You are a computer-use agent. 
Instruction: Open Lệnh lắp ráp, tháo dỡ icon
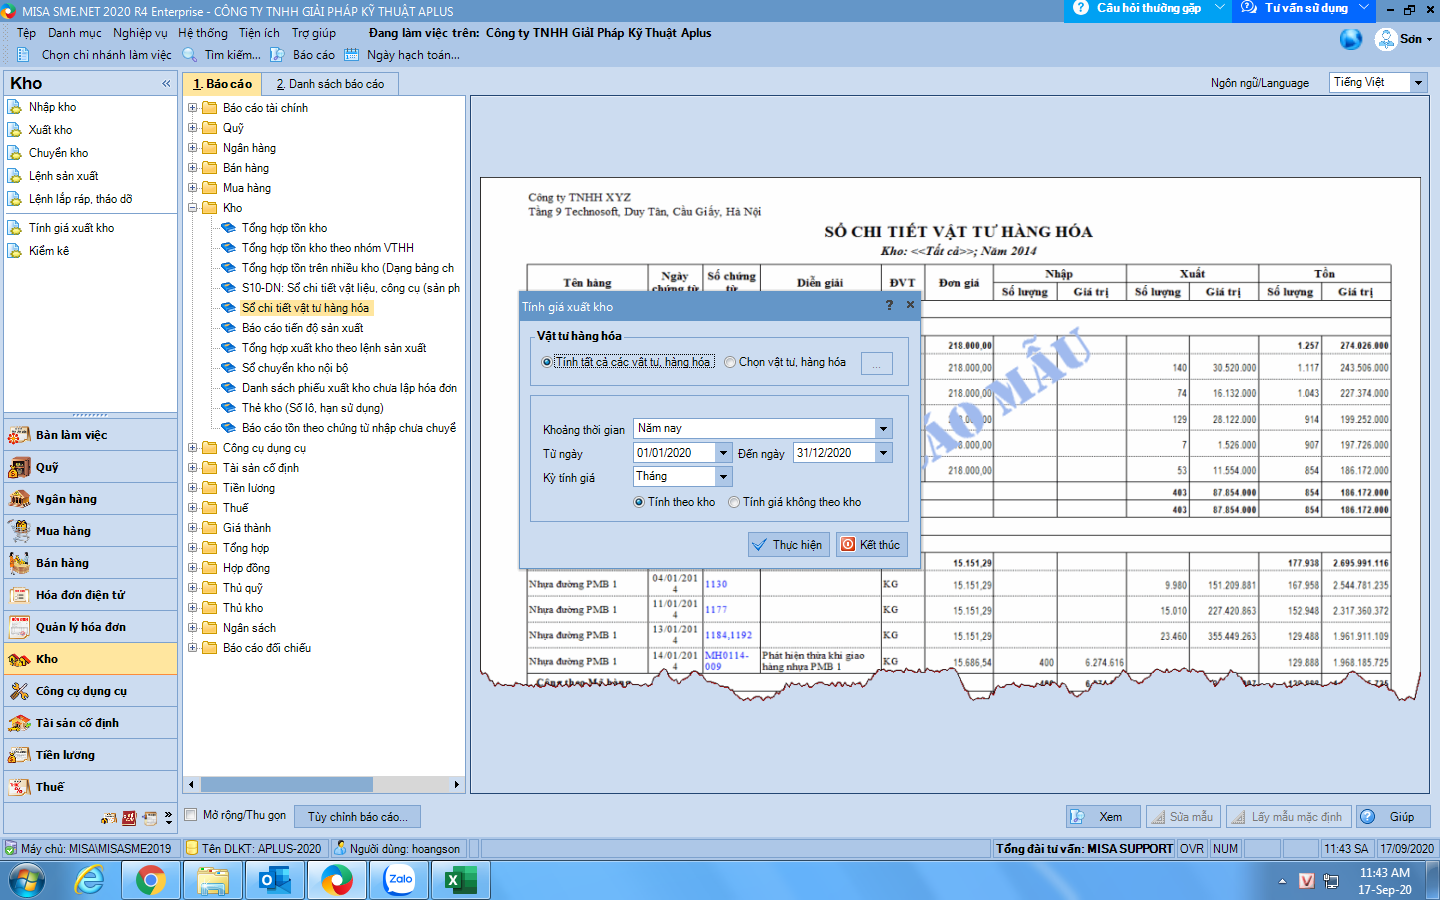[15, 199]
